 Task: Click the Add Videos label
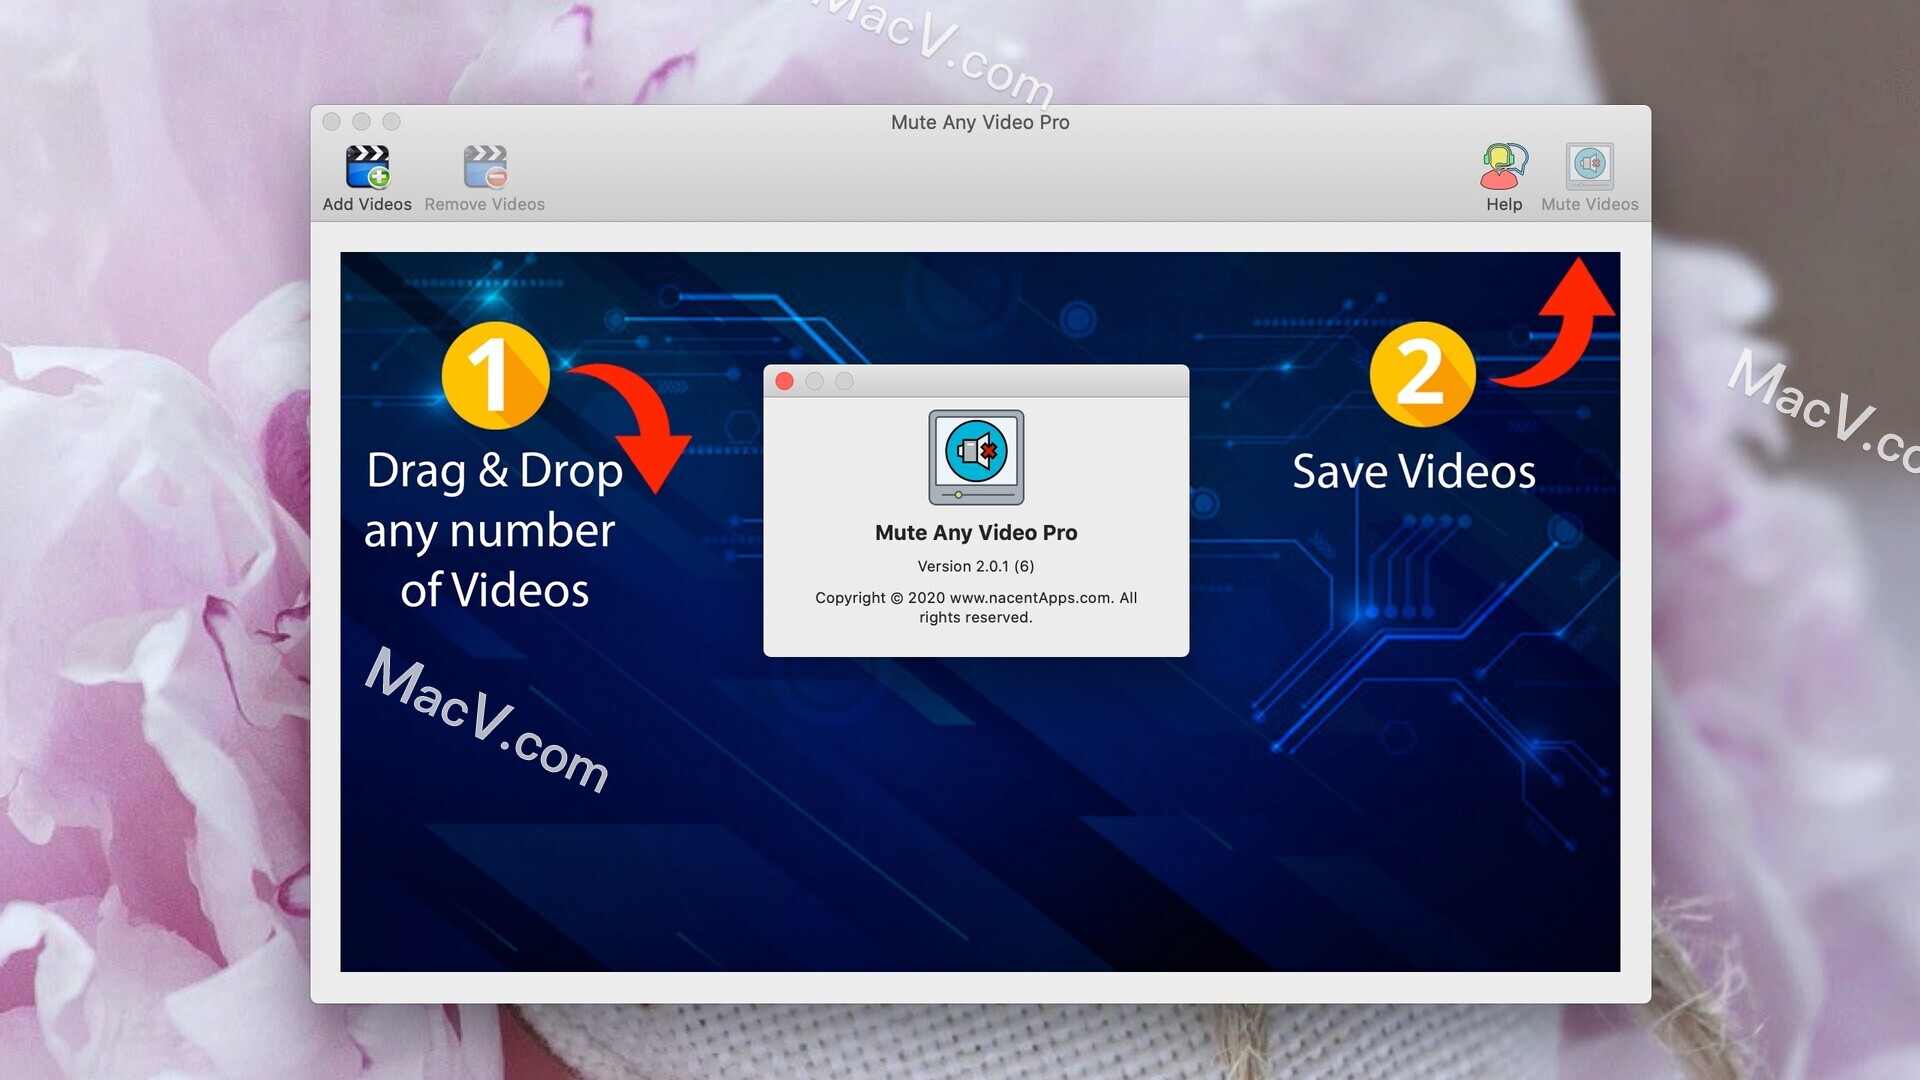(367, 204)
